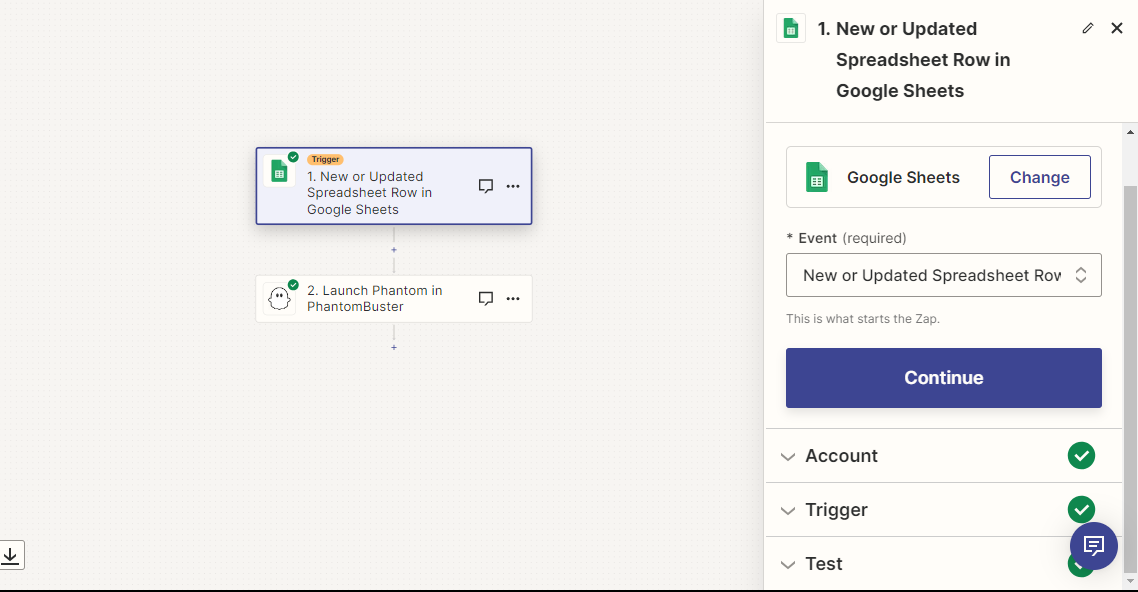Add new step below Launch Phantom
The height and width of the screenshot is (592, 1138).
coord(394,348)
